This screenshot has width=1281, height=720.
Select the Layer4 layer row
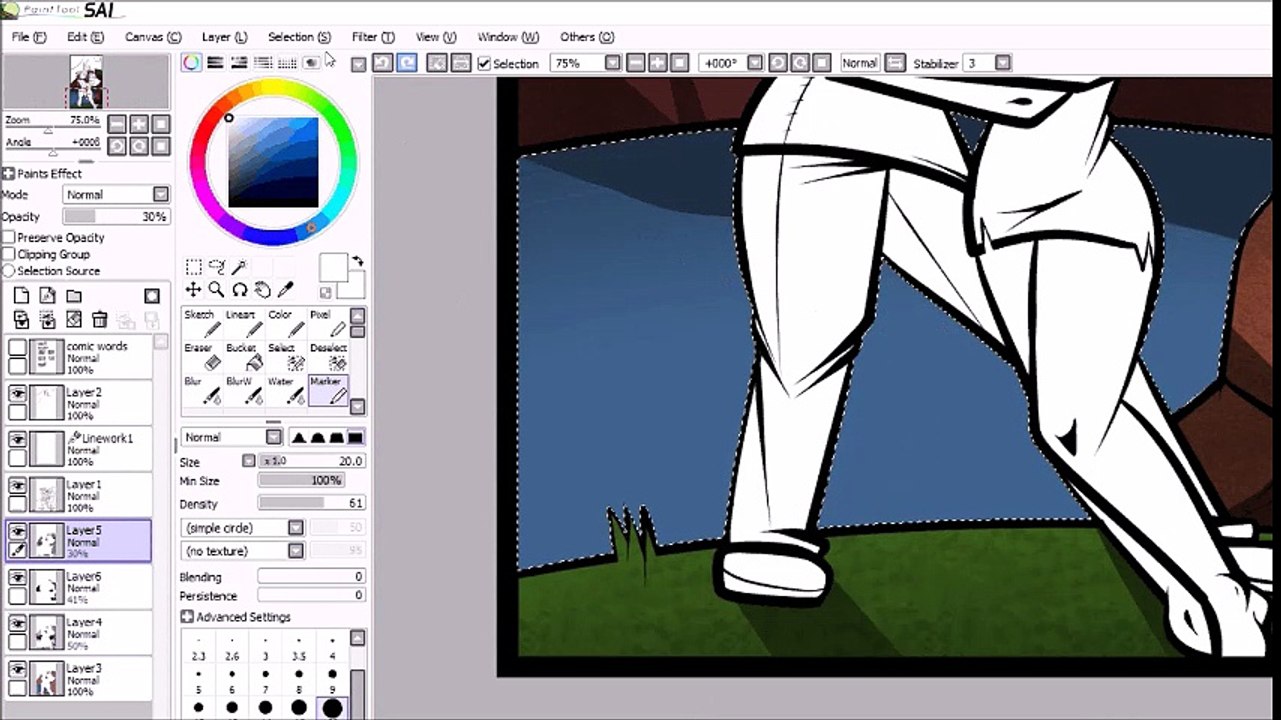78,634
